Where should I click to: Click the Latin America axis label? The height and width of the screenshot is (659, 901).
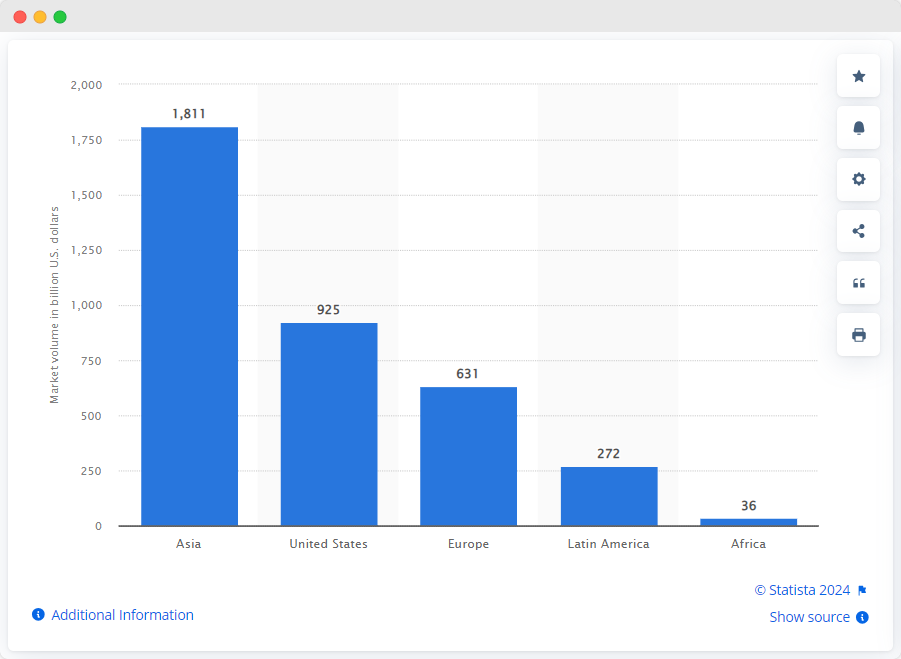coord(609,544)
